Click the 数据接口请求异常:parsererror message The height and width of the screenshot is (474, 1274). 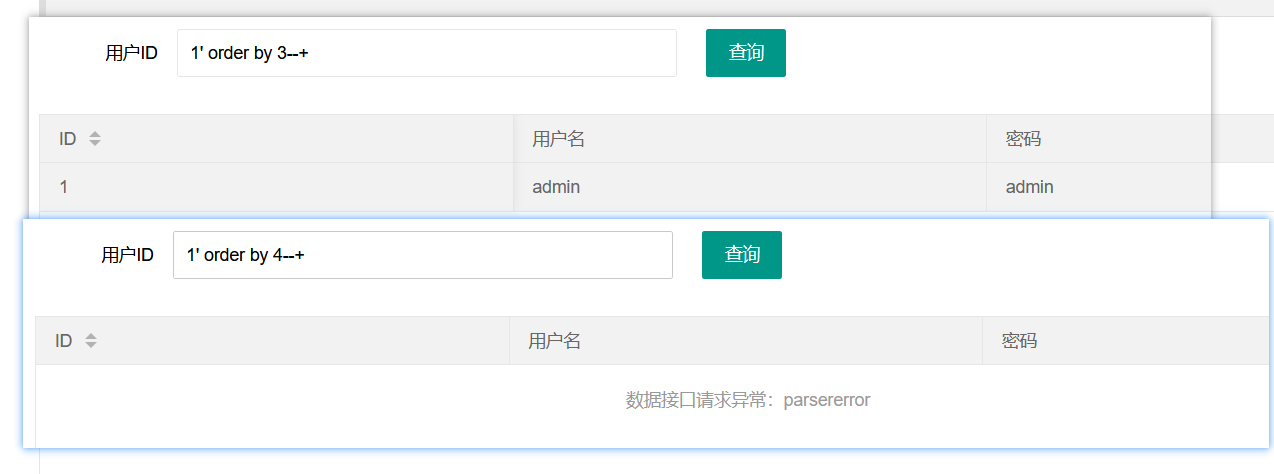(x=748, y=400)
